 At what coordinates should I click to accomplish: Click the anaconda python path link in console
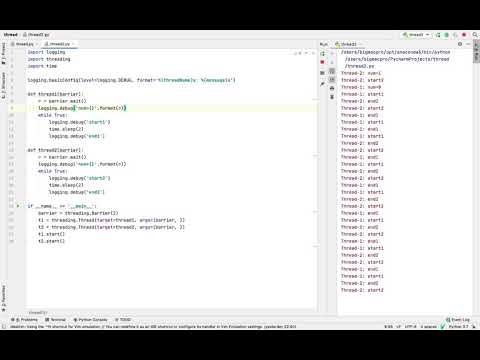tap(396, 52)
